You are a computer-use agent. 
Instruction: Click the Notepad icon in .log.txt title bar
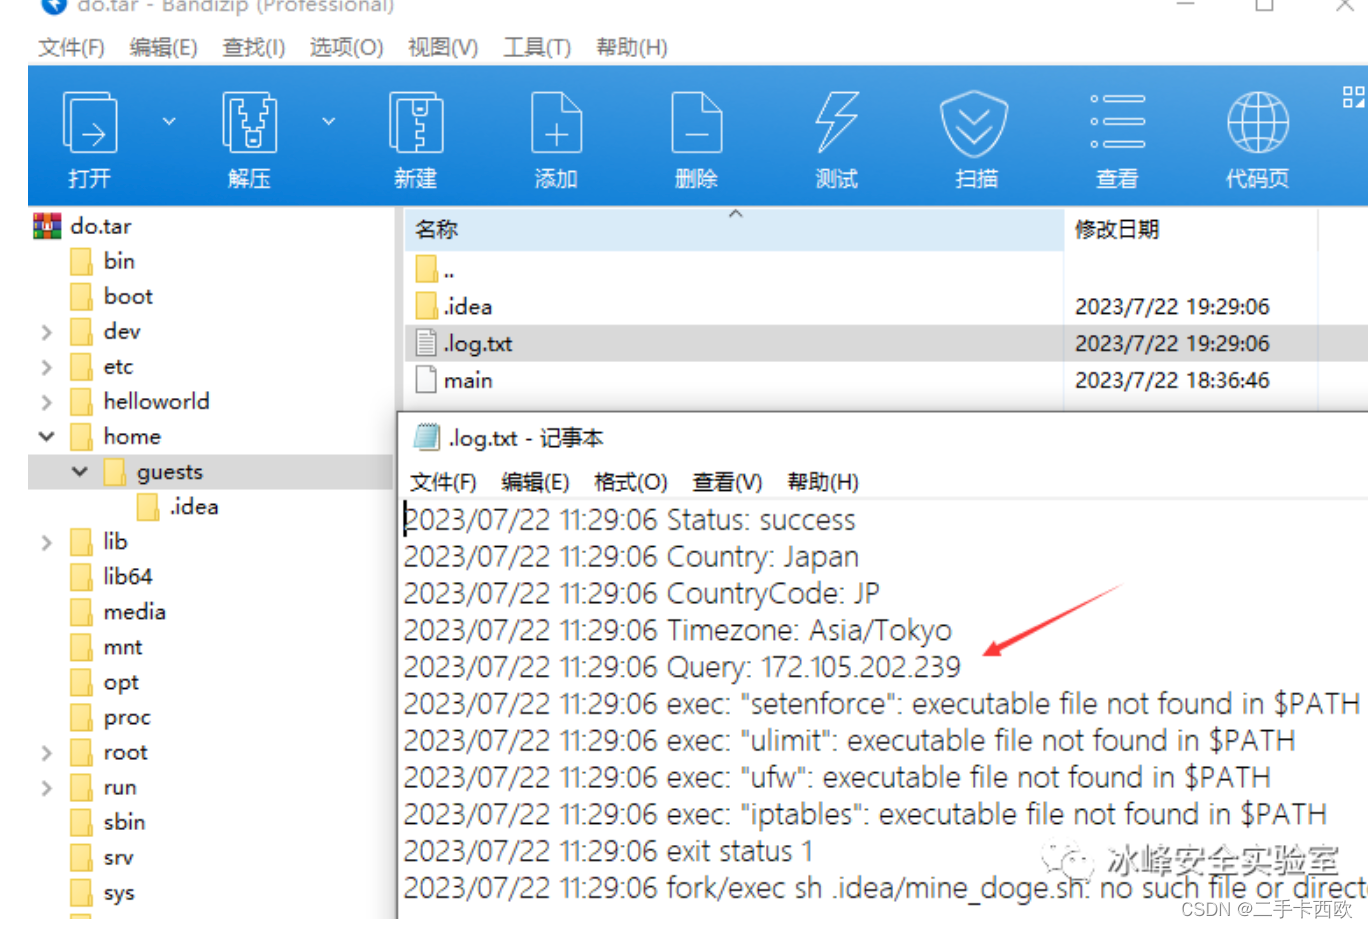click(x=427, y=437)
